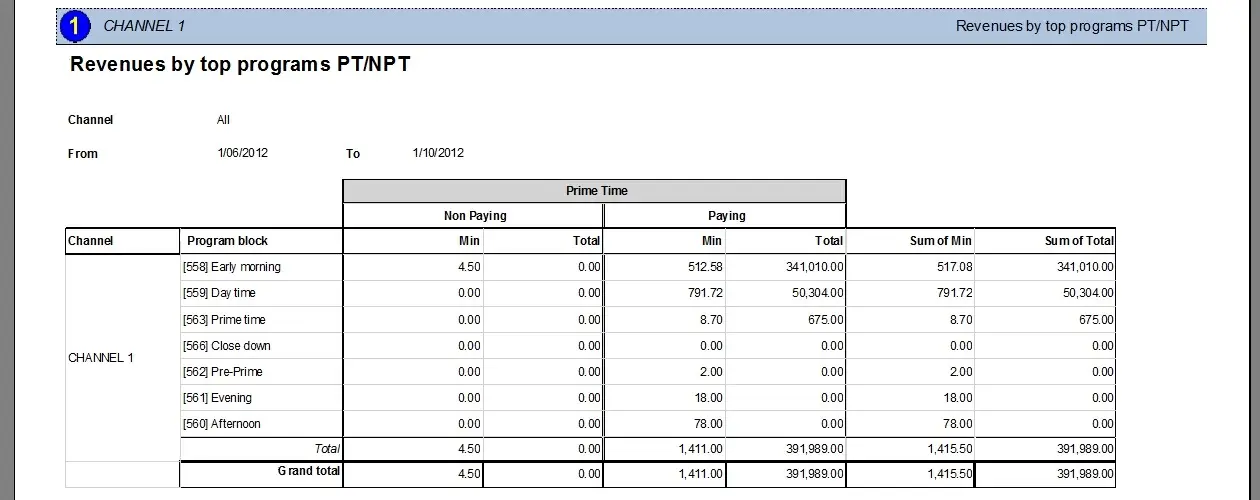The width and height of the screenshot is (1260, 500).
Task: Click the blue circle number 1 icon
Action: click(x=76, y=26)
